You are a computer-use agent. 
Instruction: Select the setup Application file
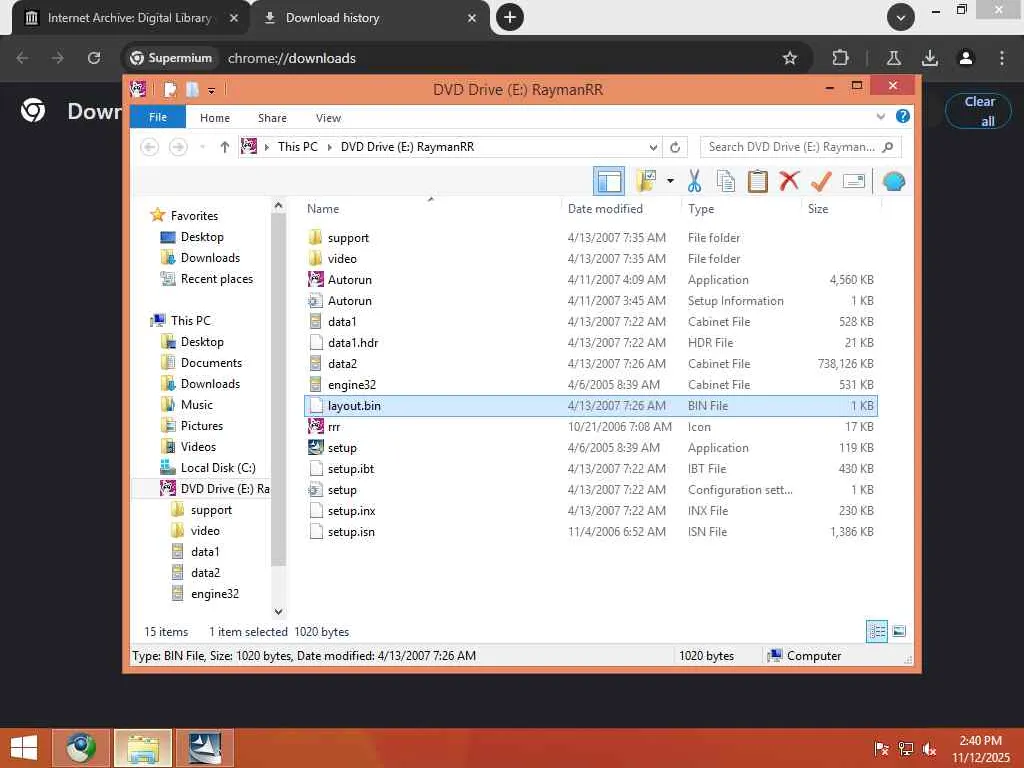[x=590, y=447]
